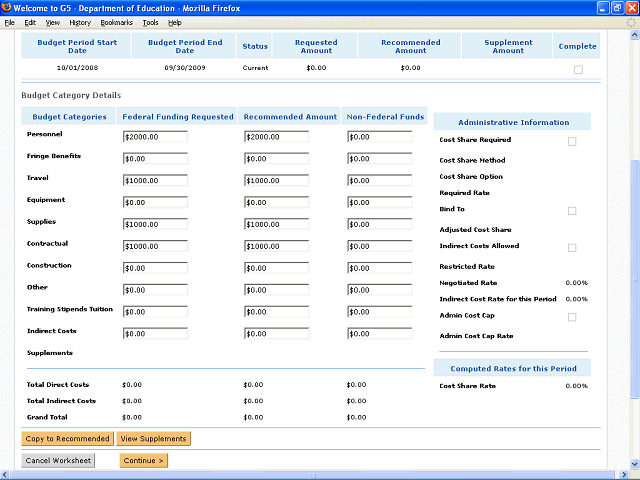
Task: Click the Supplies Non-Federal Funds field
Action: click(379, 224)
